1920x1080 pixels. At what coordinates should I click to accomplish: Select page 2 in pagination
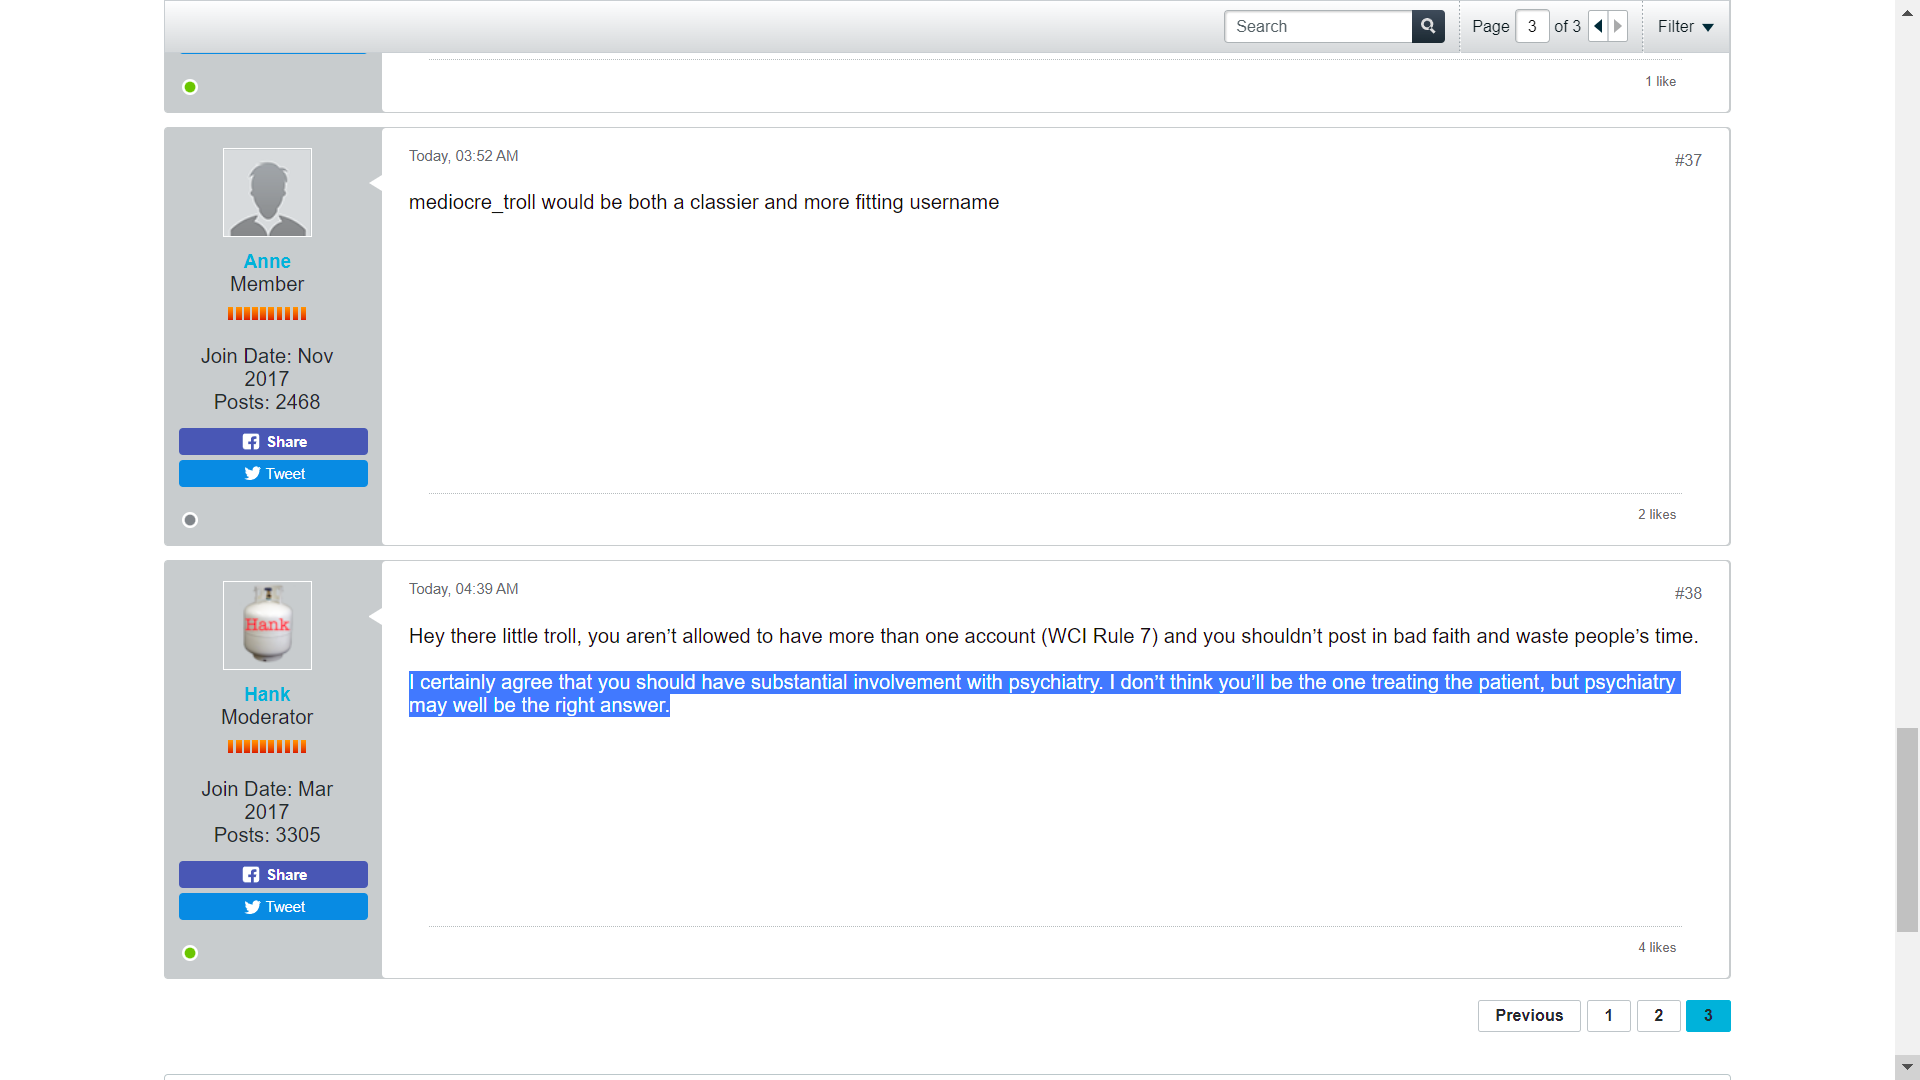click(1658, 1015)
